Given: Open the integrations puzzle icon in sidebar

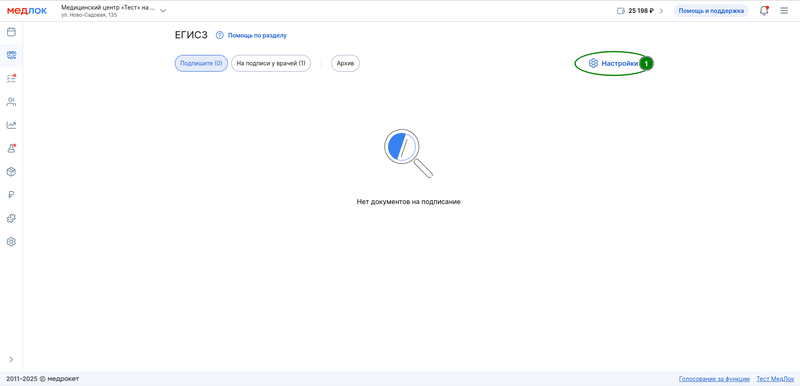Looking at the screenshot, I should (x=11, y=218).
